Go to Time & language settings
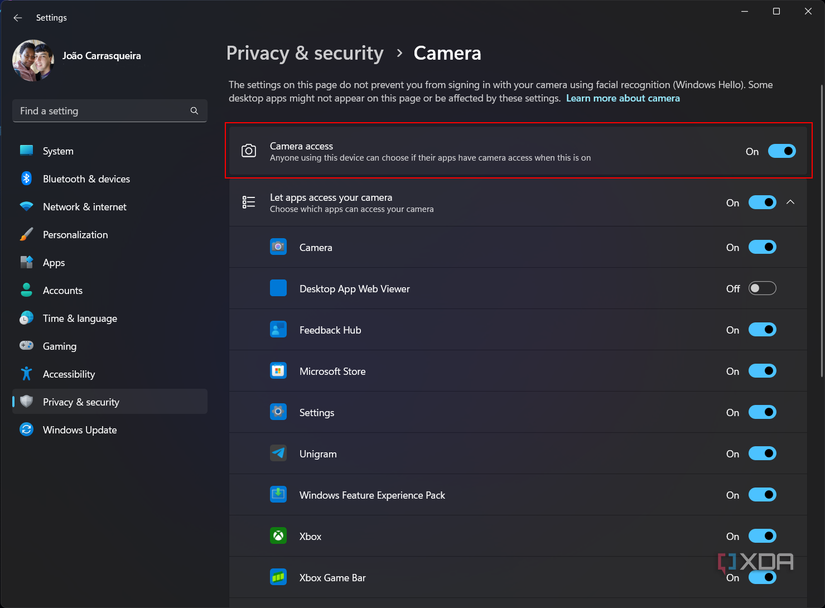The width and height of the screenshot is (825, 608). 79,318
